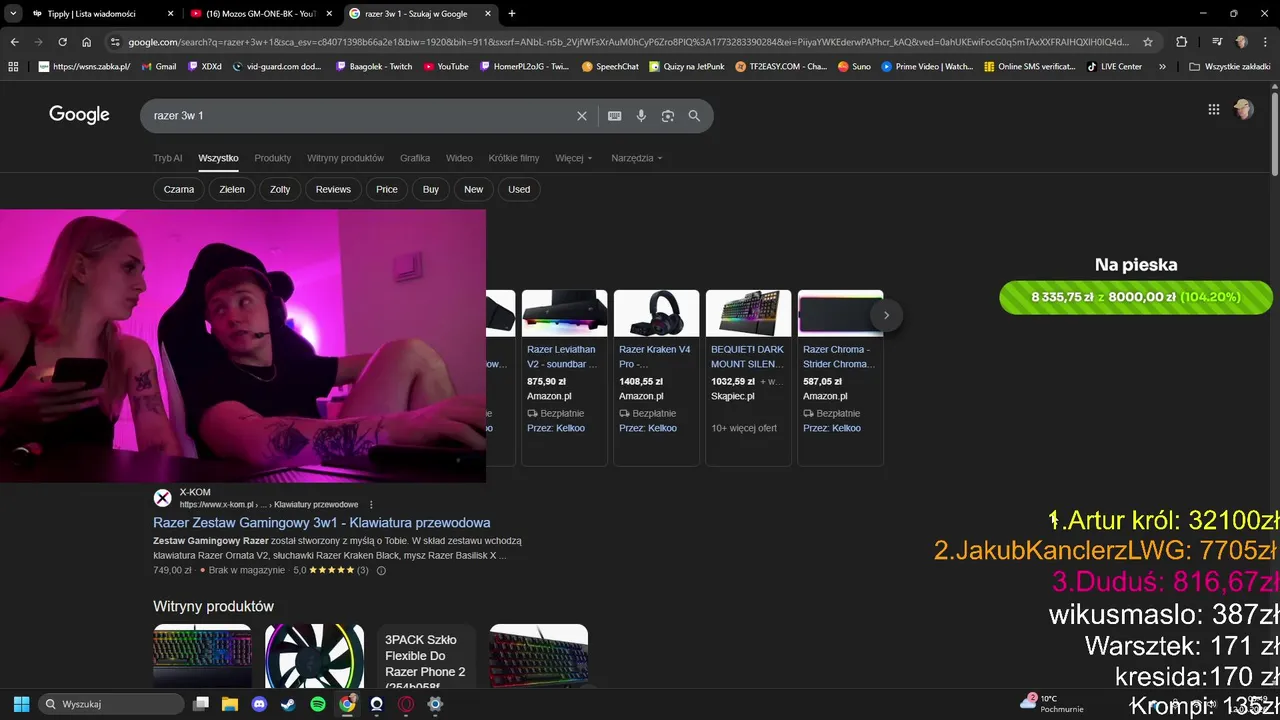Open a new browser tab
This screenshot has height=720, width=1280.
(512, 14)
